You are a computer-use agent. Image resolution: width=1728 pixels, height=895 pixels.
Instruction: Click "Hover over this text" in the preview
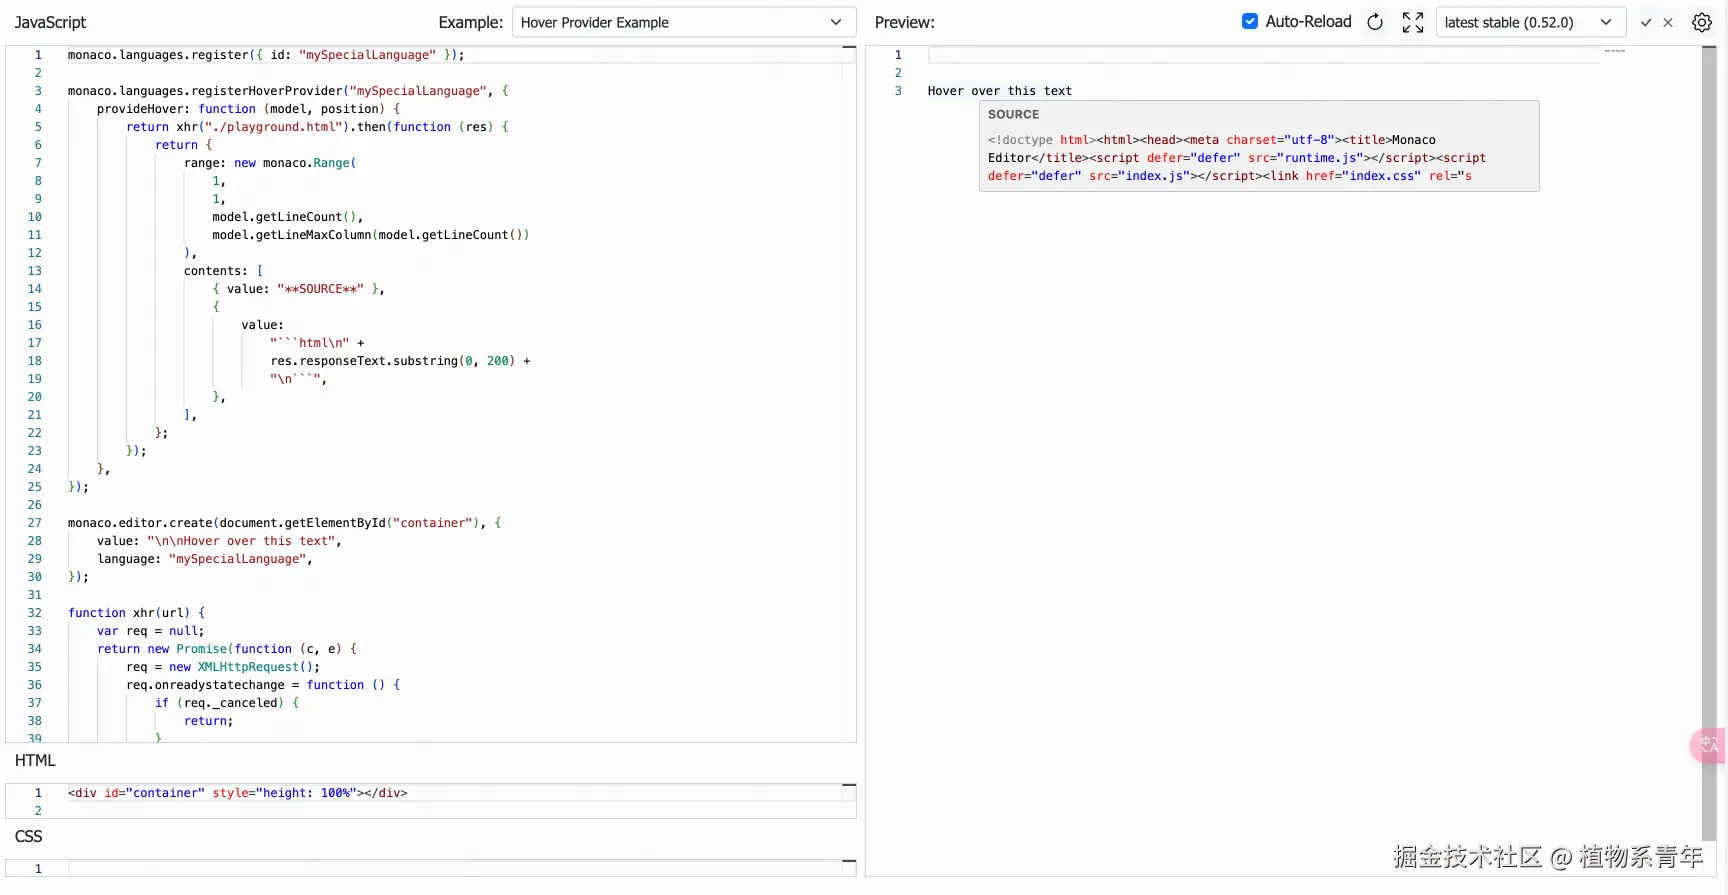[999, 91]
